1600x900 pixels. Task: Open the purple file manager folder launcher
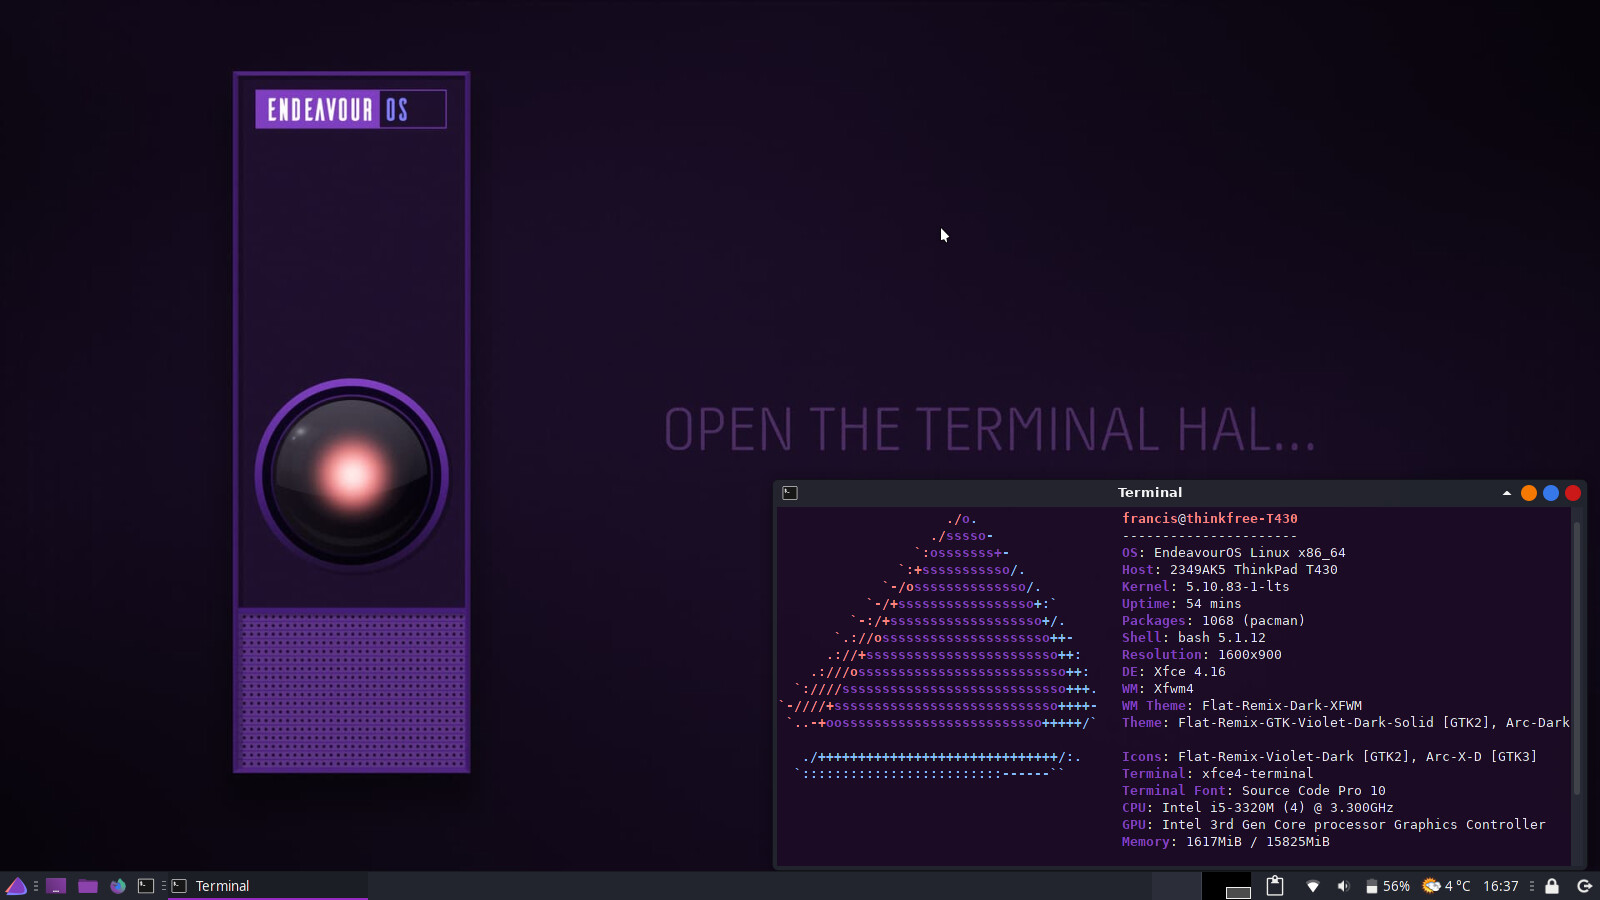pos(88,886)
